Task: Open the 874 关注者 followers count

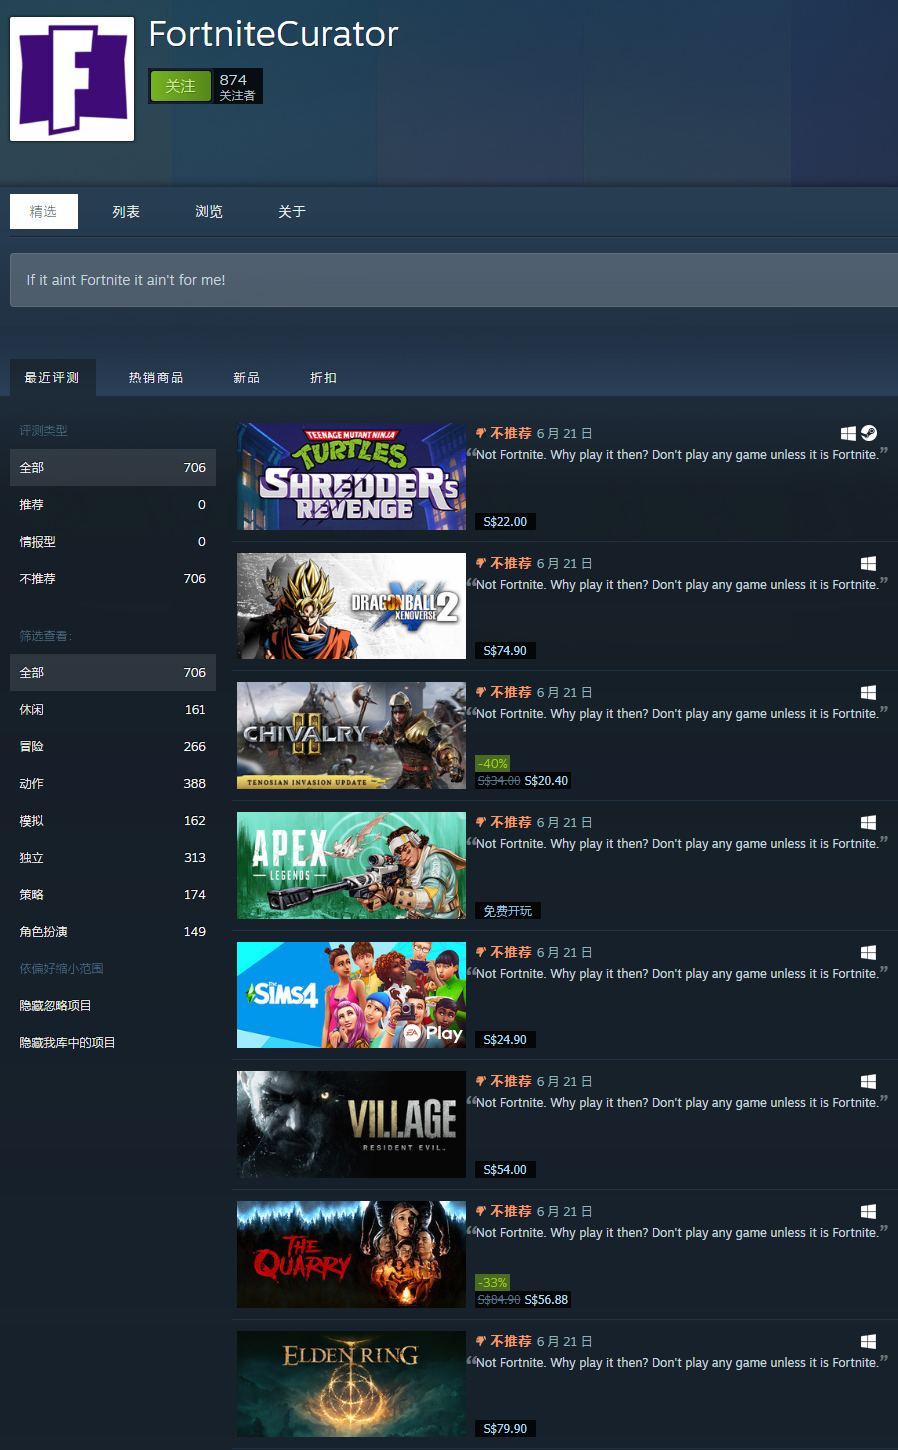Action: [x=237, y=86]
